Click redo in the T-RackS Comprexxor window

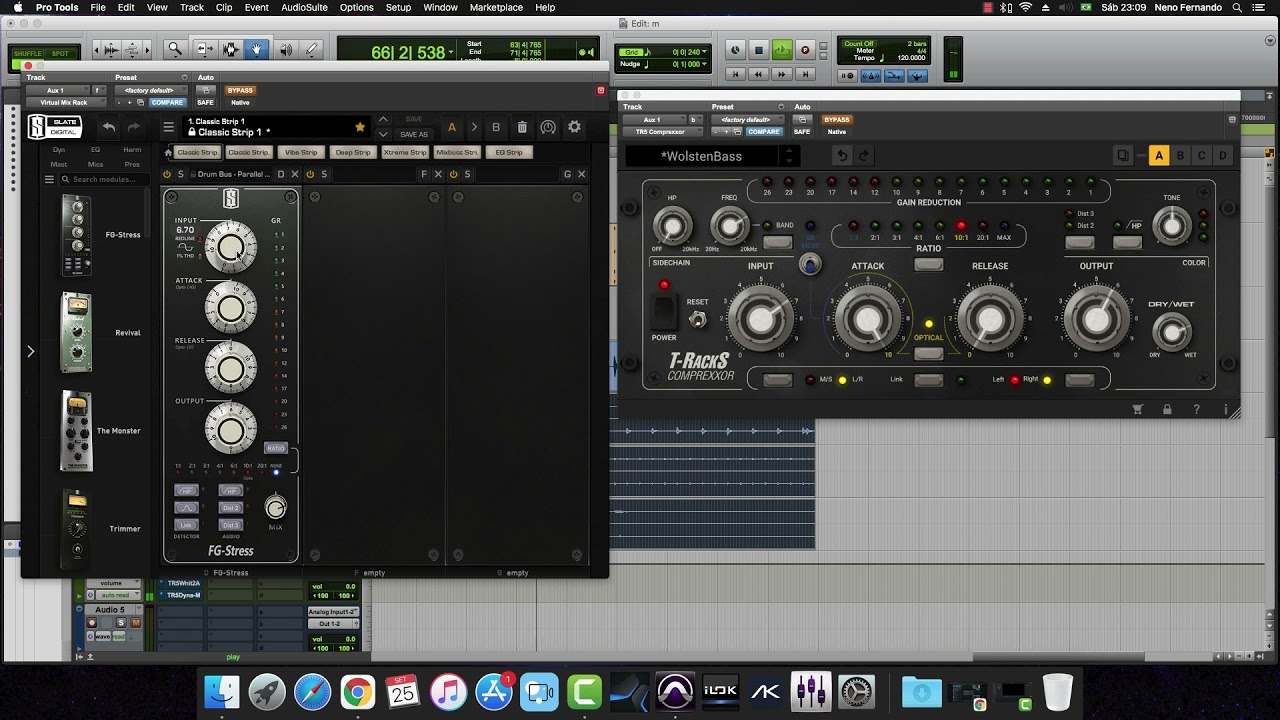pyautogui.click(x=864, y=156)
